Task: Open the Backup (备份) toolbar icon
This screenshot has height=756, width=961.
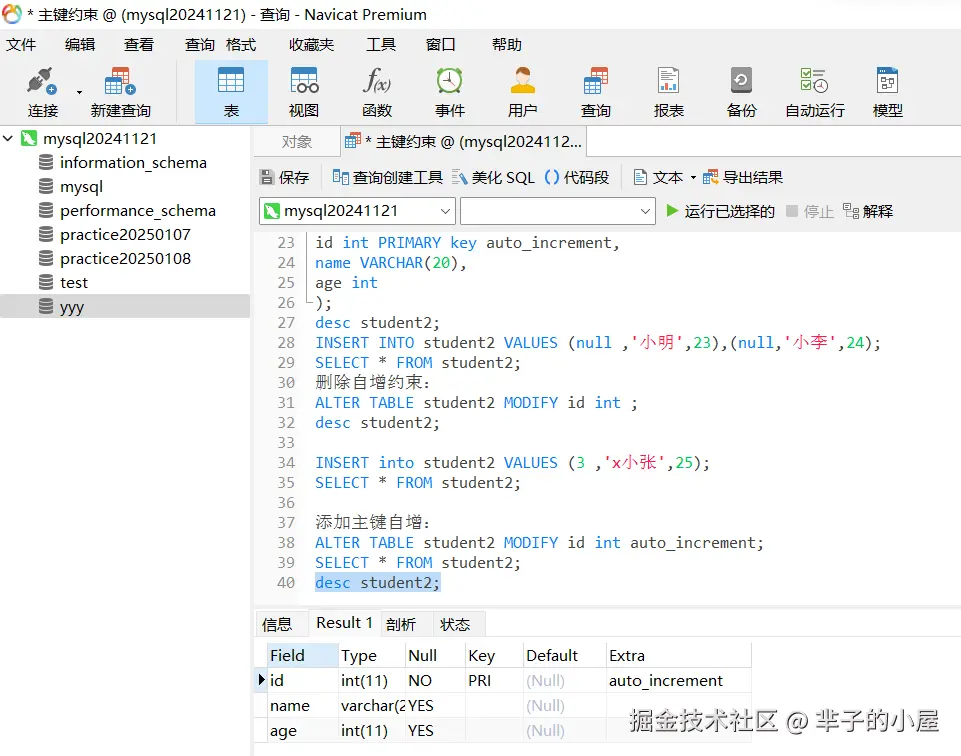Action: coord(741,81)
